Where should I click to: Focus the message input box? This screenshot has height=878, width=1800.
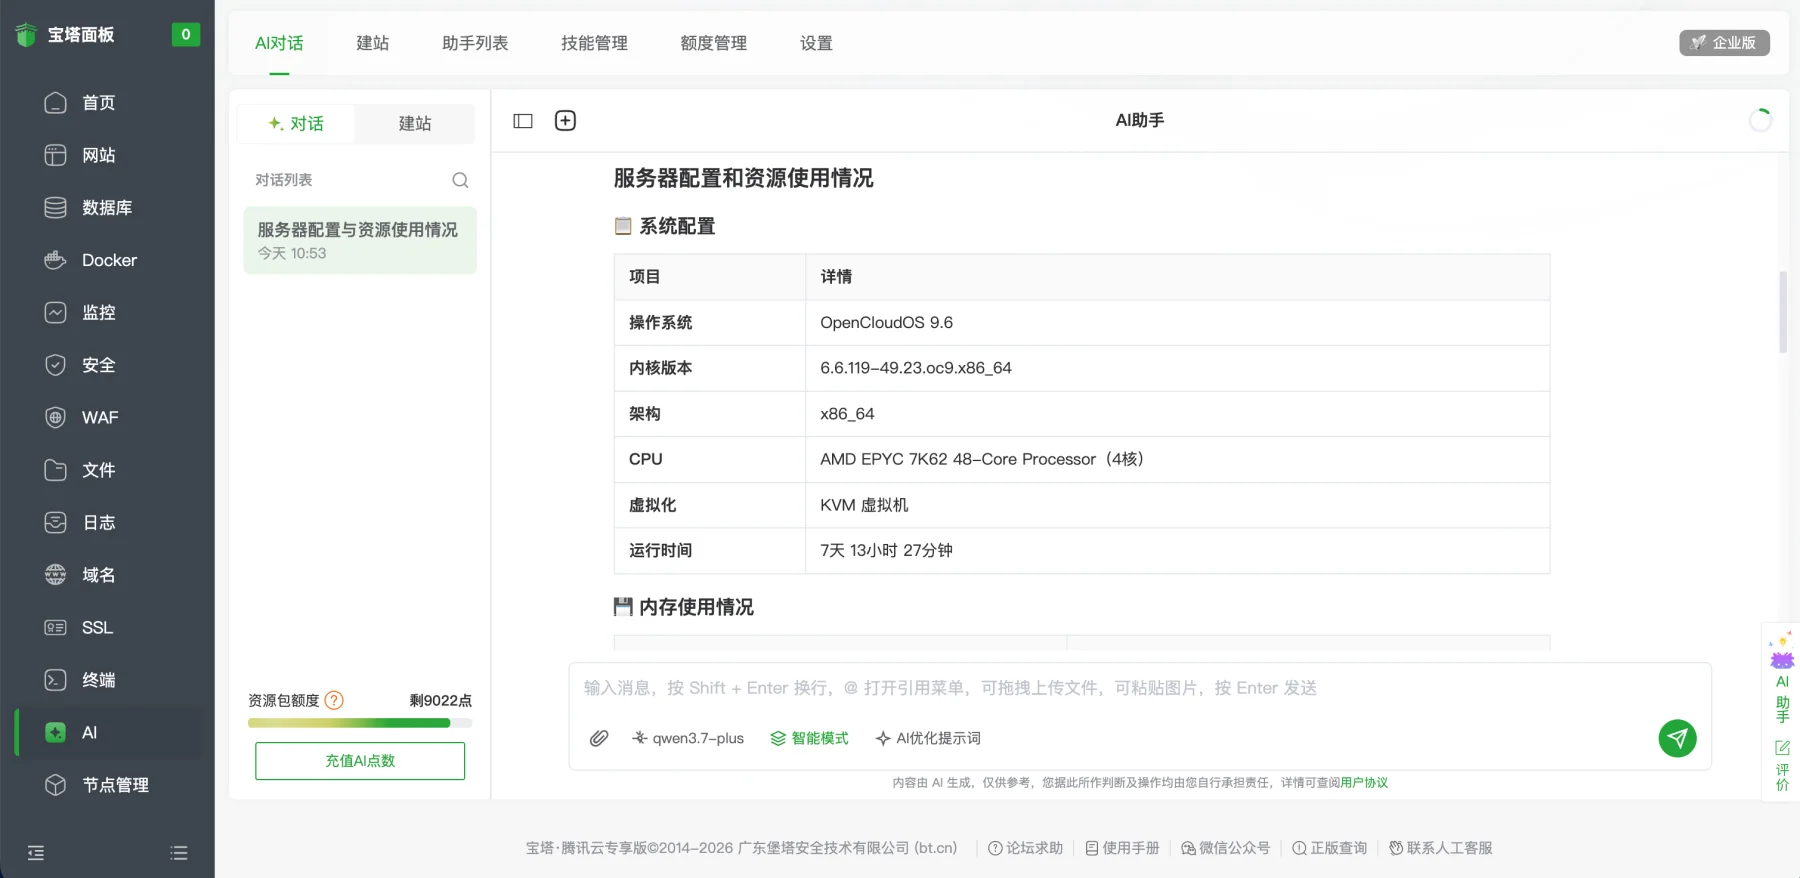pos(1140,688)
